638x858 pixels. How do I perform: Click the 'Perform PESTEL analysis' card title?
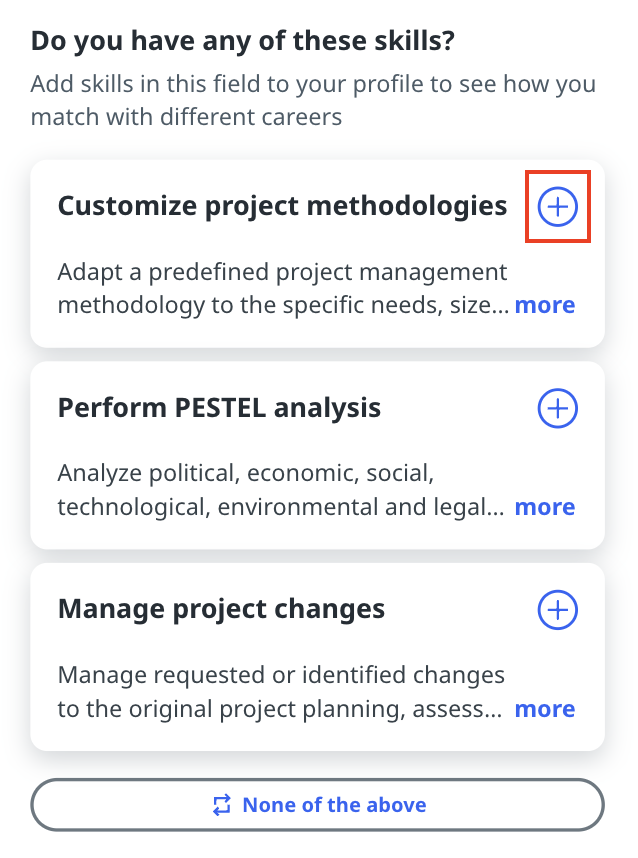click(219, 408)
